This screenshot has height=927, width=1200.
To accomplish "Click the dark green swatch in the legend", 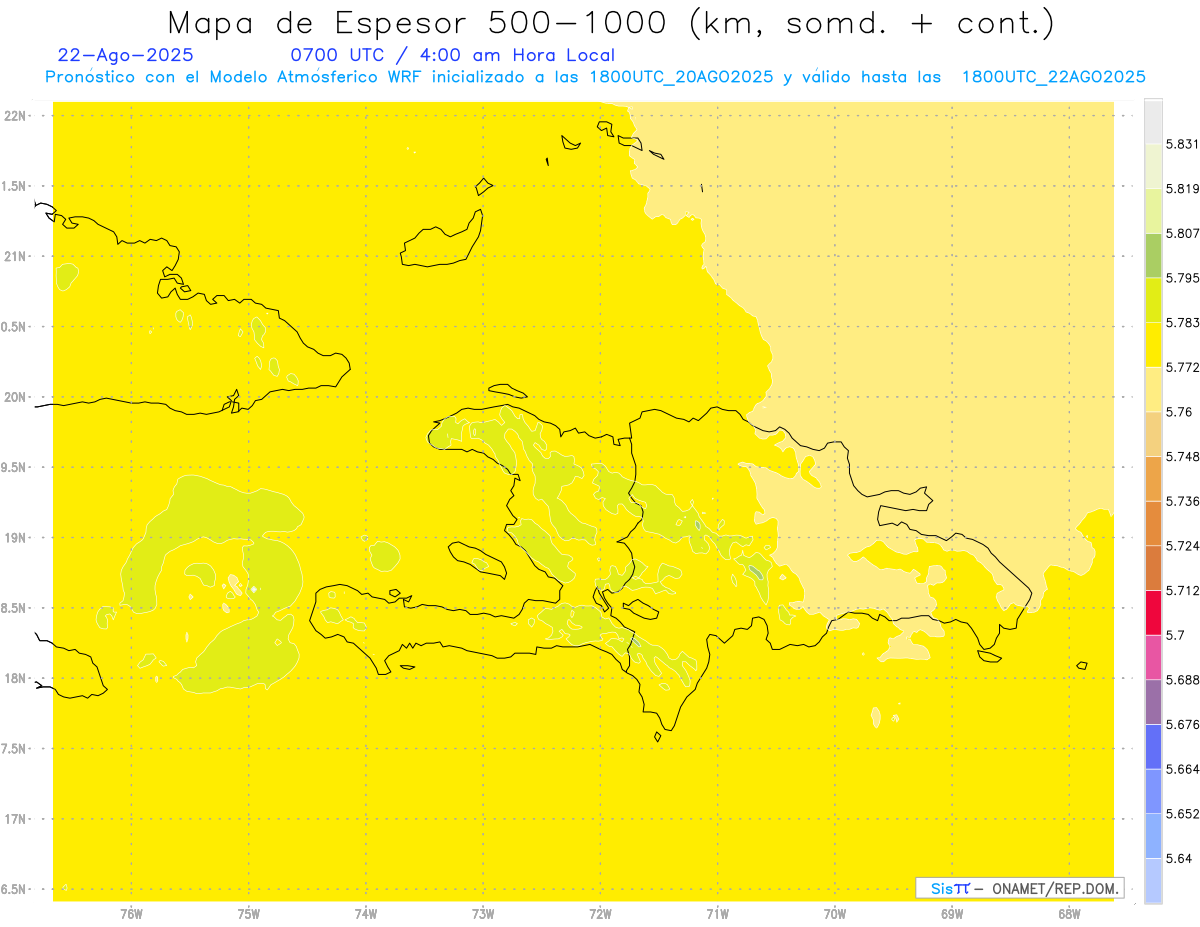I will (x=1153, y=255).
